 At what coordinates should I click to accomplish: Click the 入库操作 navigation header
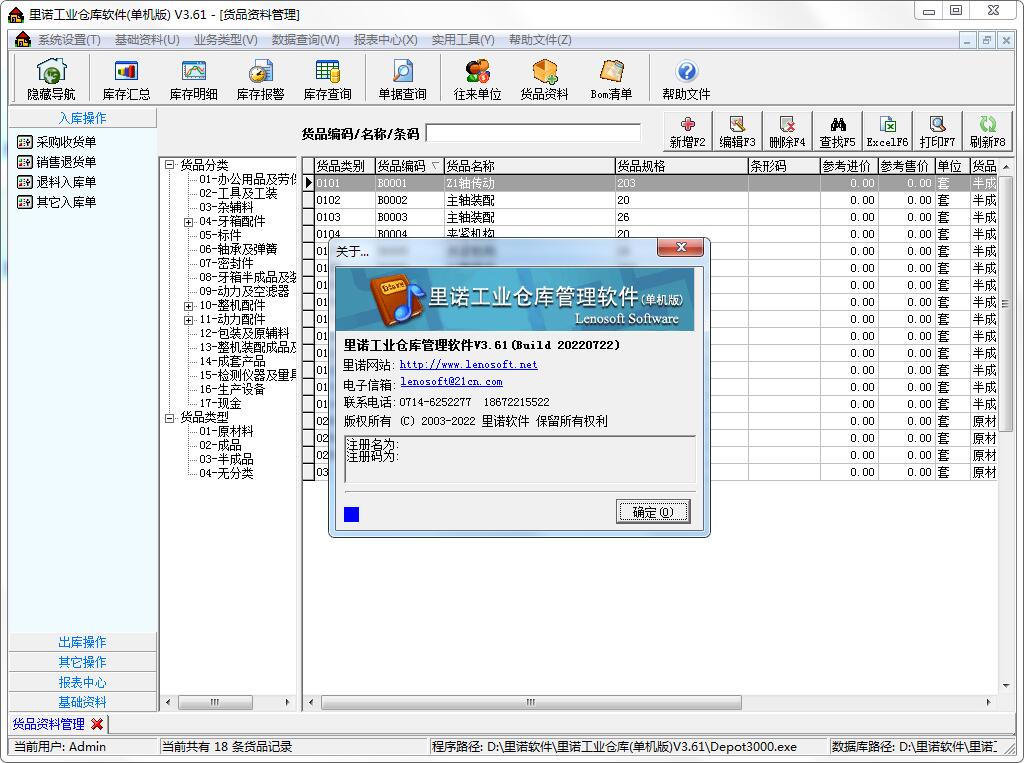pyautogui.click(x=82, y=118)
